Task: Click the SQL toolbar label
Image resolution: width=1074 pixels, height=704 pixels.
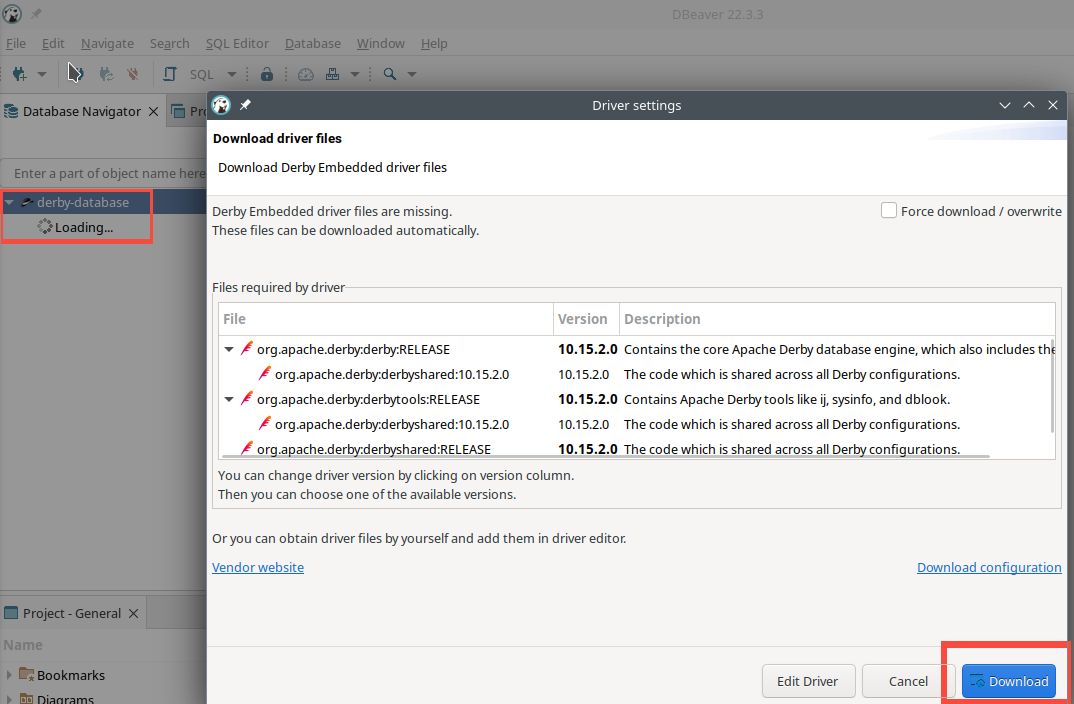Action: [x=202, y=74]
